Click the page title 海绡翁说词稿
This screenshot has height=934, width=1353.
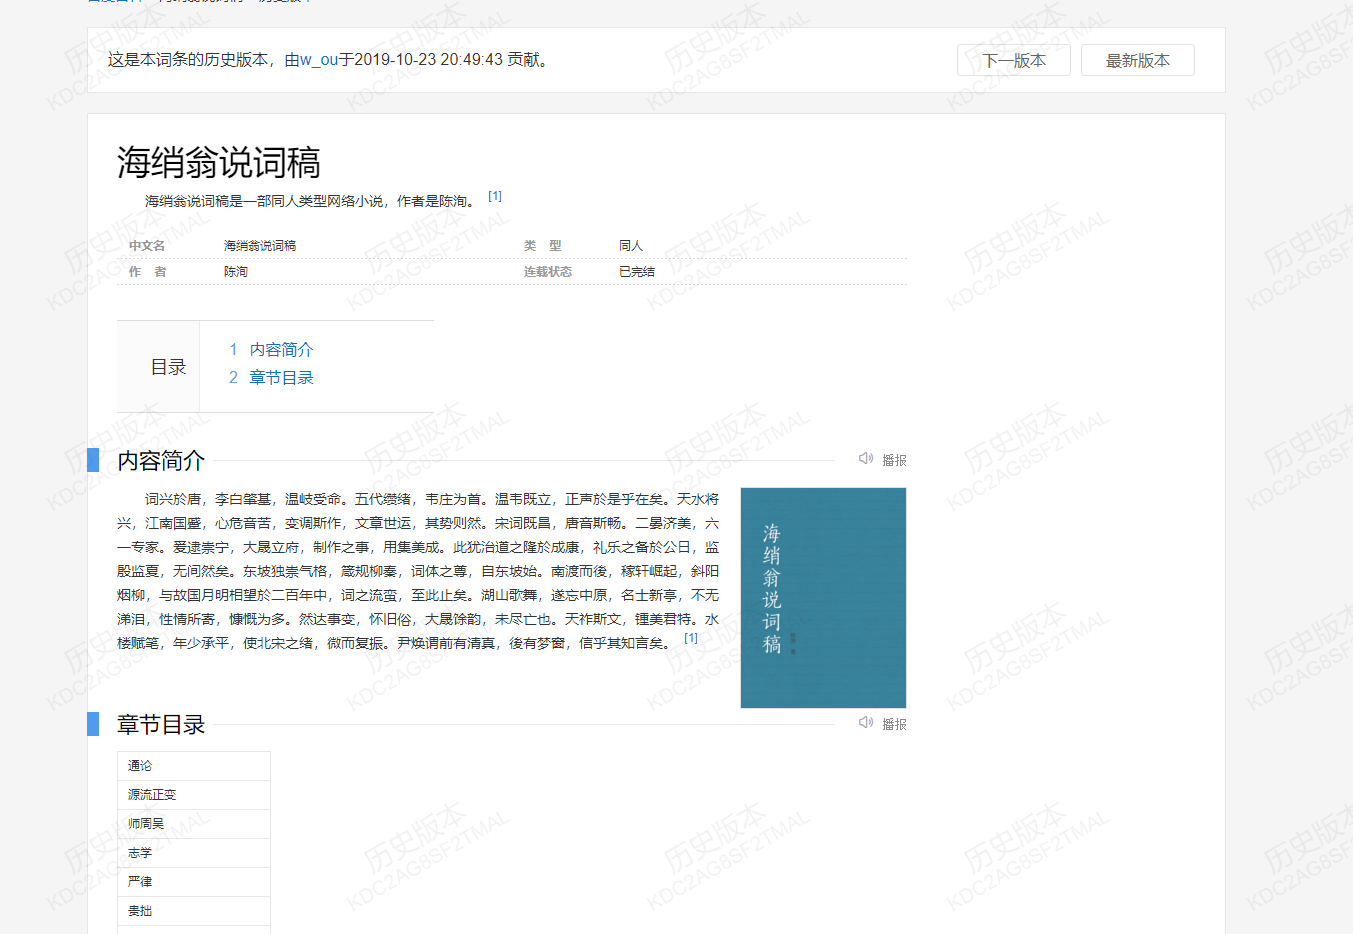click(219, 162)
